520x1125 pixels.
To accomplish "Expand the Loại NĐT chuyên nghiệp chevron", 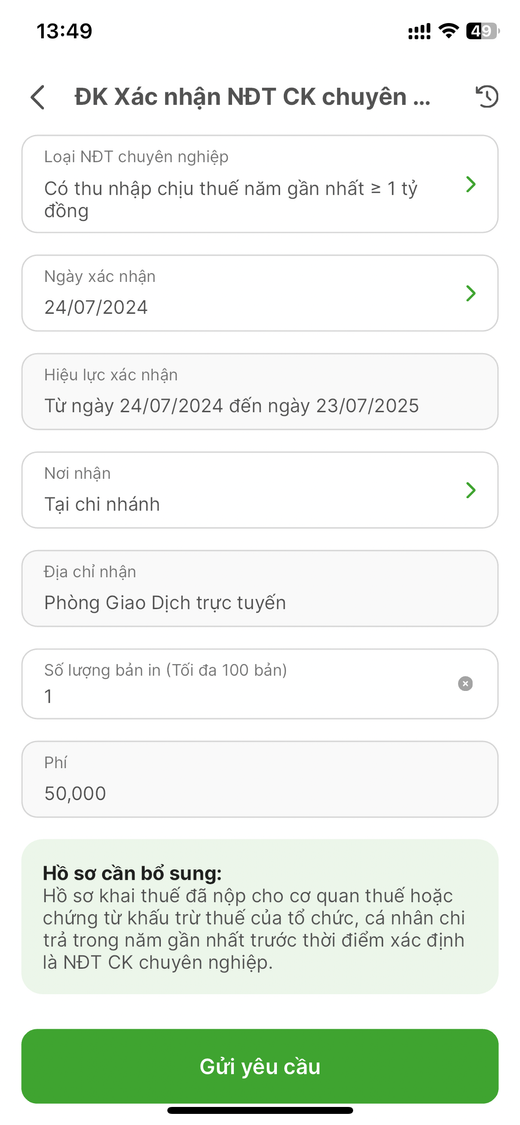I will (x=471, y=184).
